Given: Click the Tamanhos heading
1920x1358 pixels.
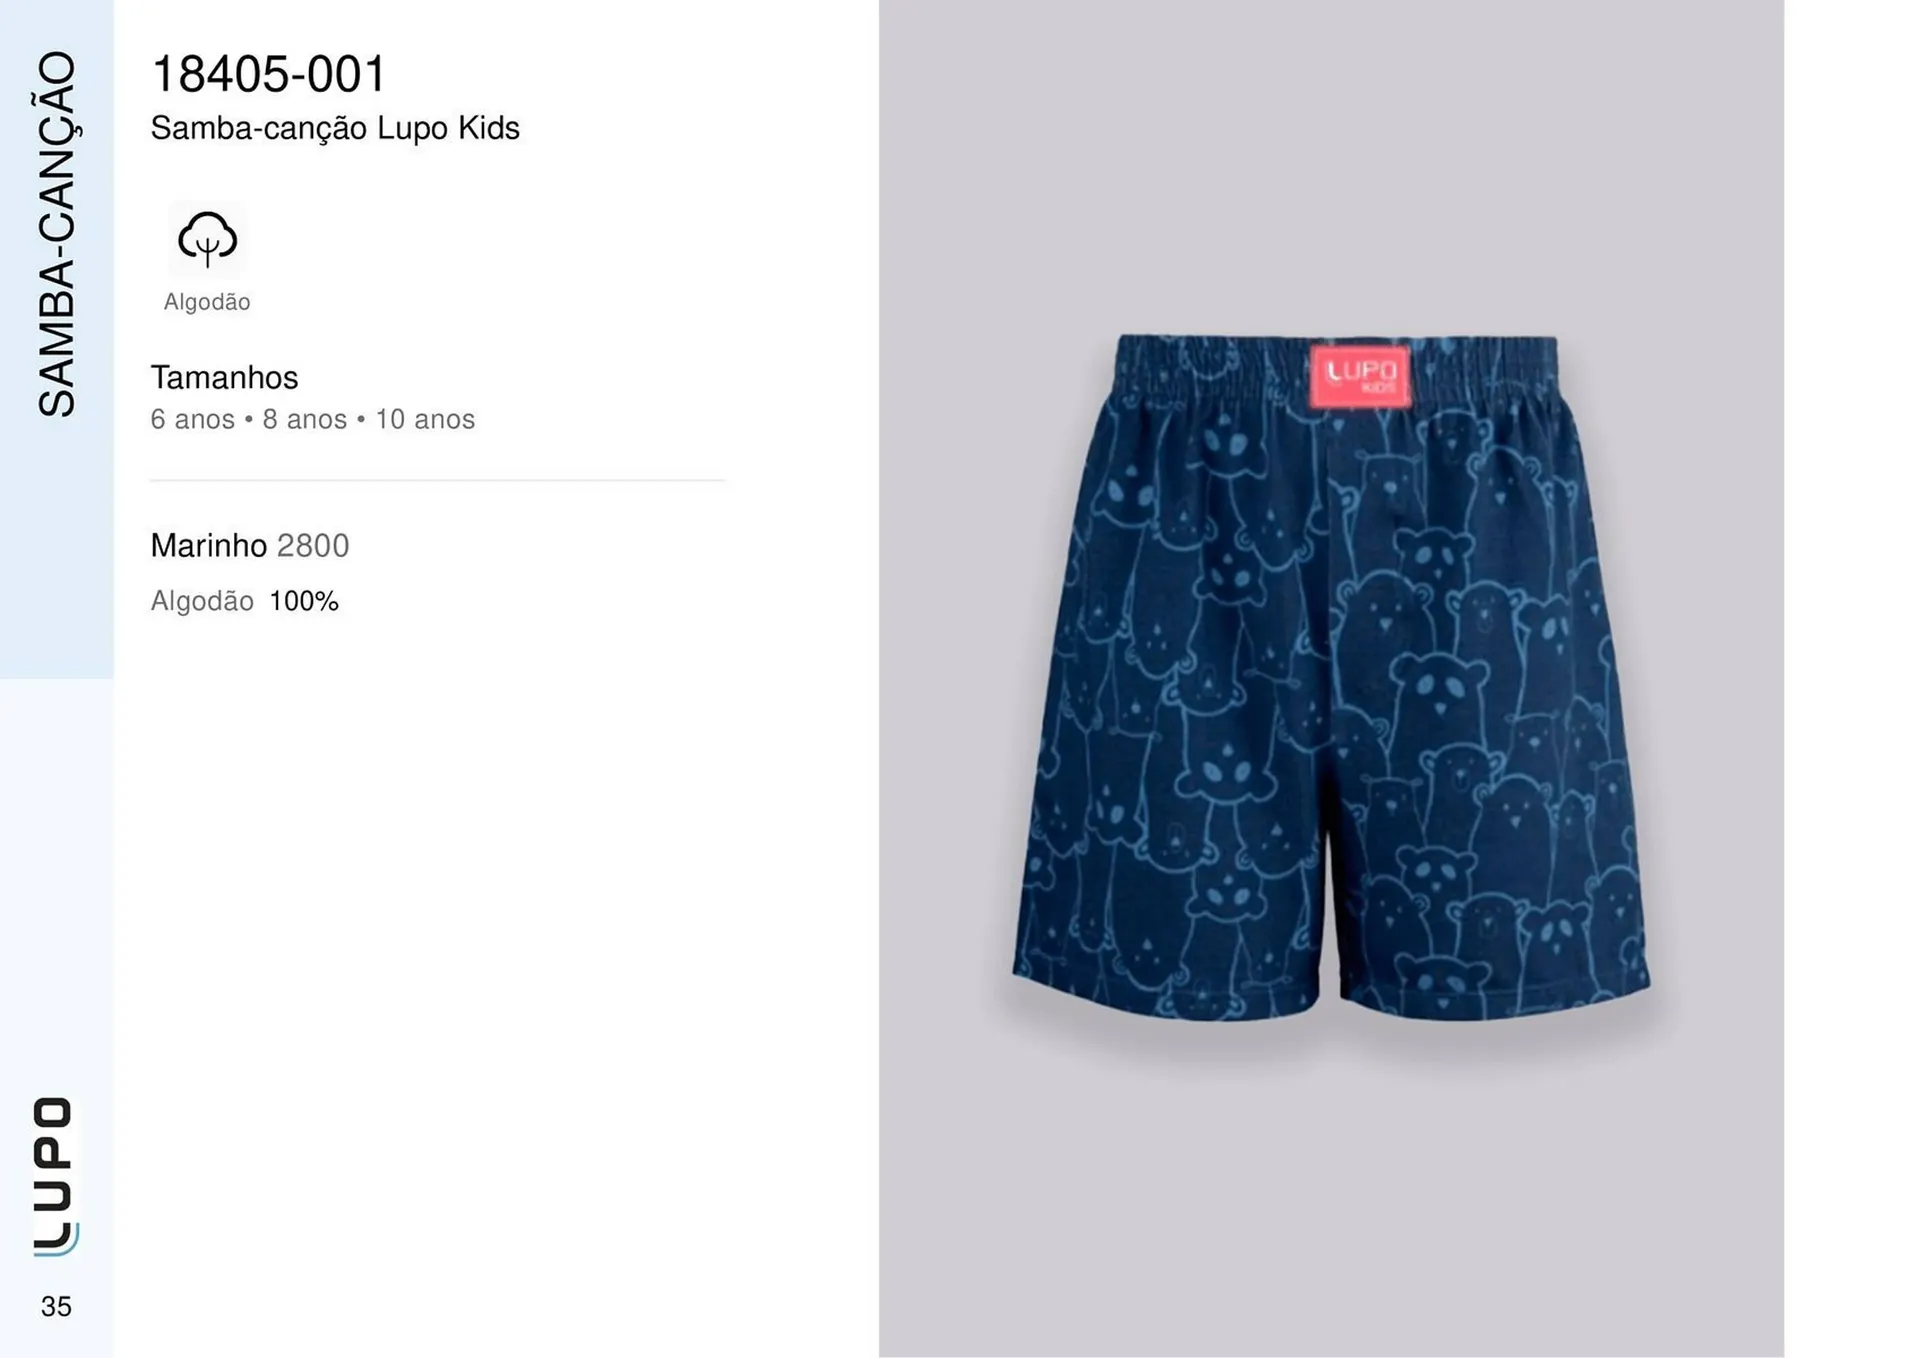Looking at the screenshot, I should point(224,378).
